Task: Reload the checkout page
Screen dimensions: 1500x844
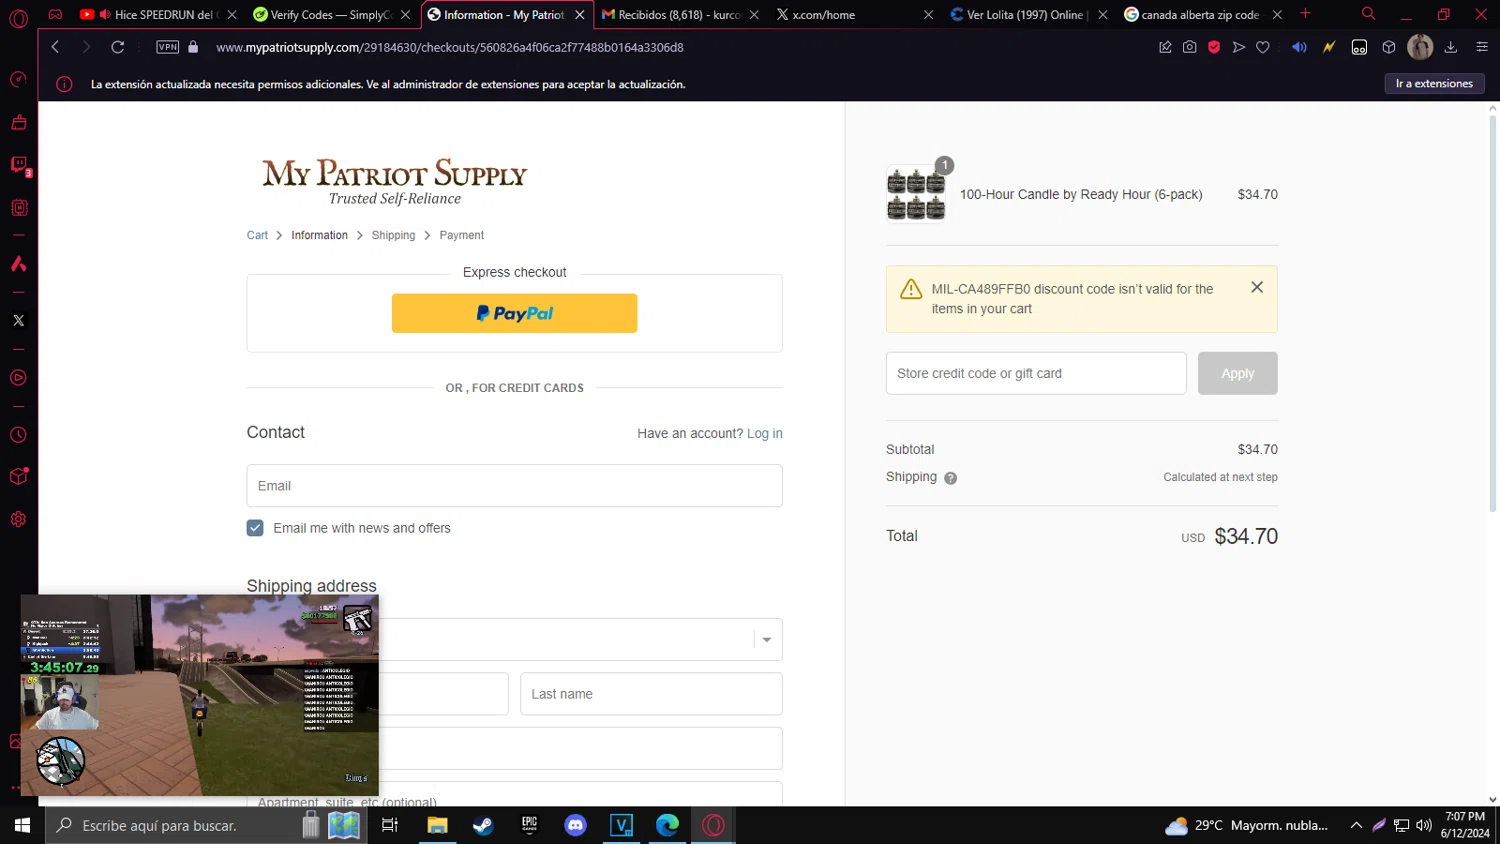Action: (117, 47)
